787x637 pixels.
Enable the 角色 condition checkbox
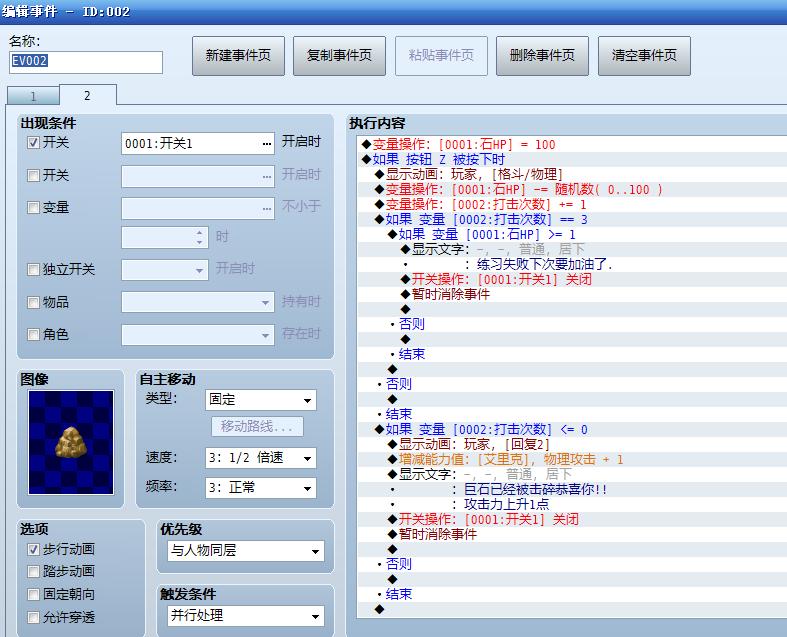click(x=33, y=334)
